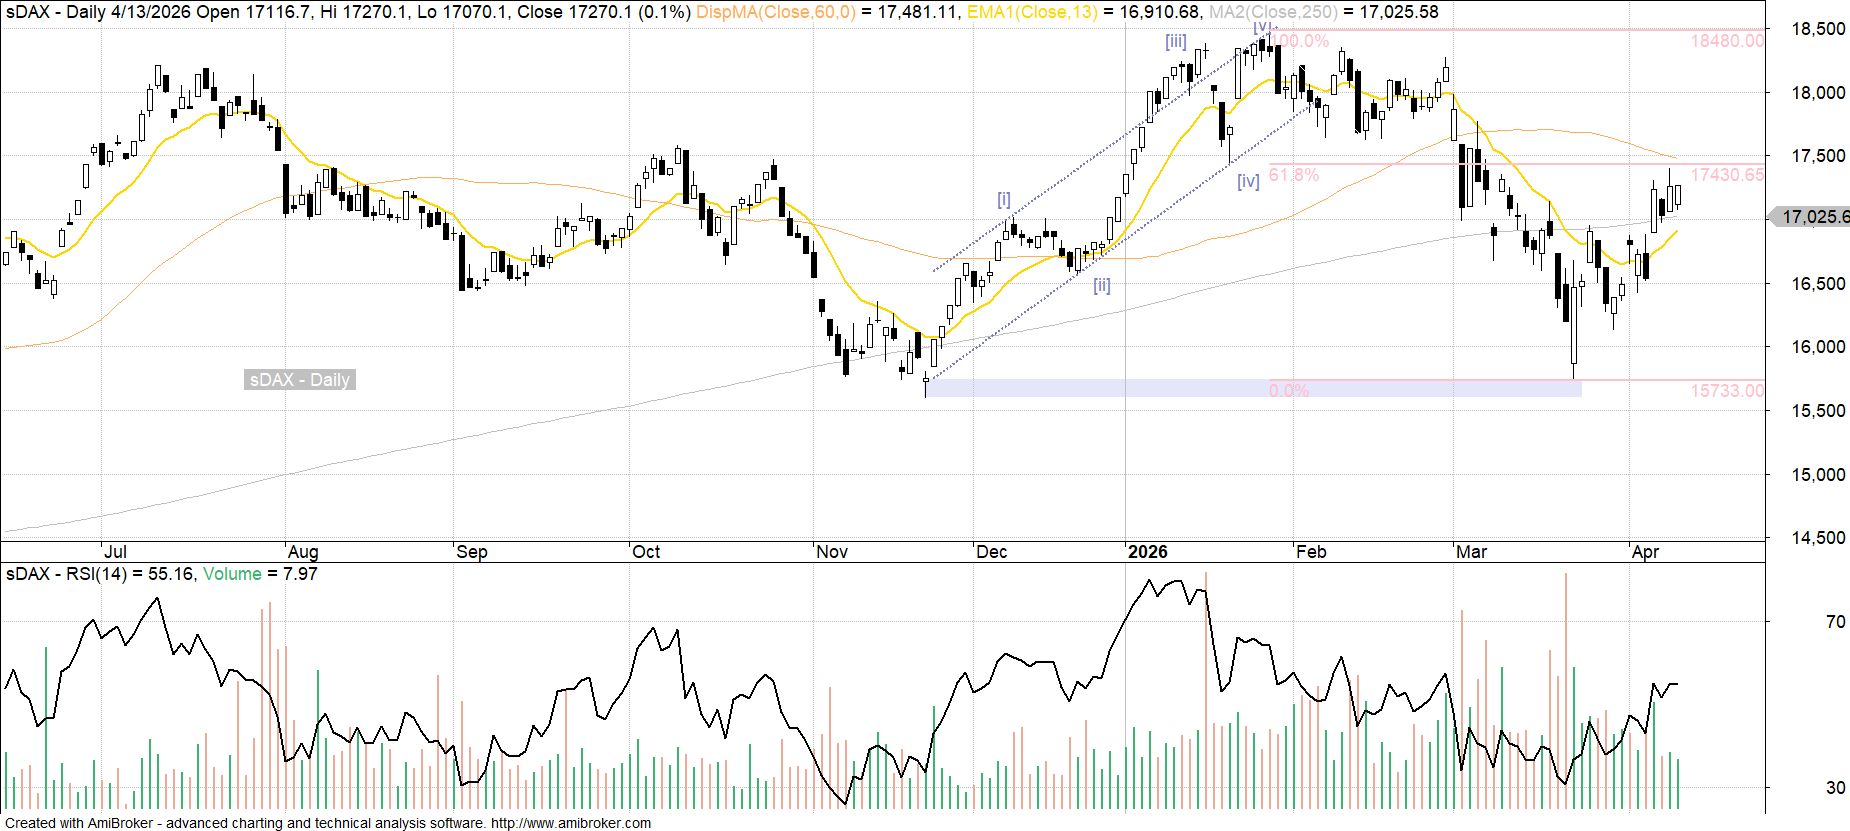
Task: Click the 2026 year marker on time axis
Action: pyautogui.click(x=1147, y=552)
